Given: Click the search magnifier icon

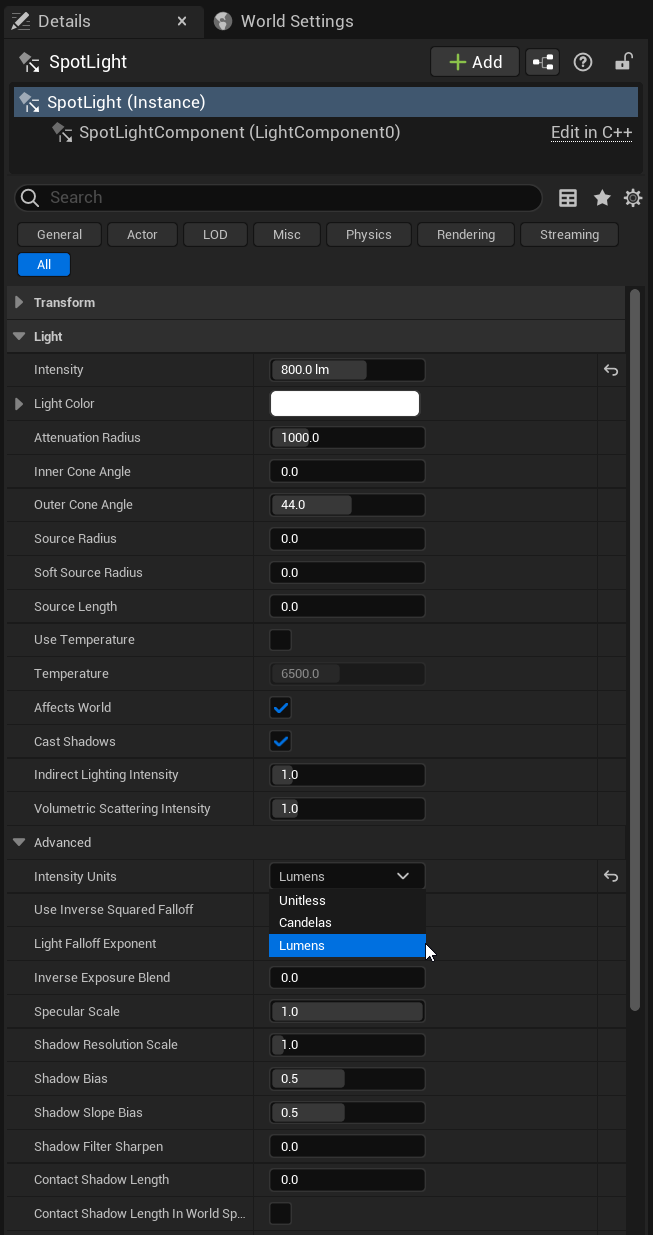Looking at the screenshot, I should click(x=30, y=198).
